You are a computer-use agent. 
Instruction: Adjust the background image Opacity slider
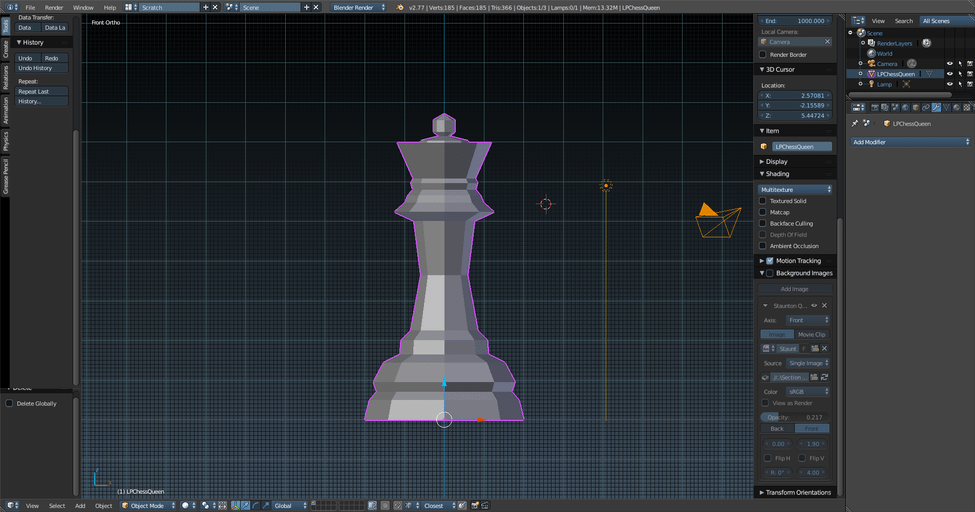pos(795,417)
